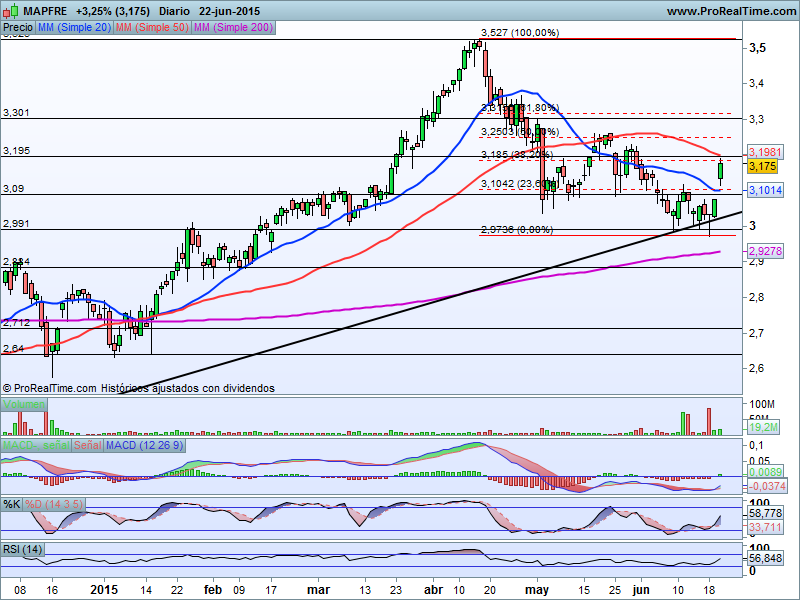Click the 2,712 horizontal level label
The image size is (800, 600).
tap(16, 322)
